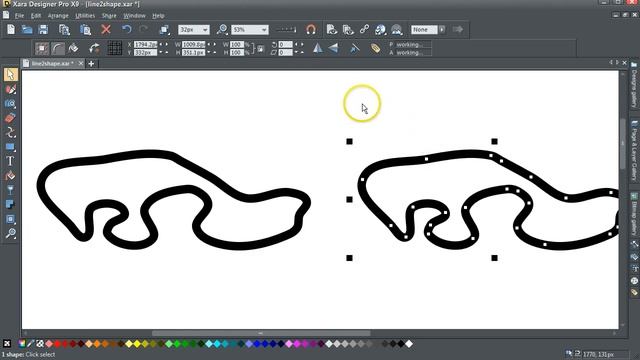The image size is (640, 360).
Task: Select the Freehand and Brush drawing tool
Action: tap(10, 89)
